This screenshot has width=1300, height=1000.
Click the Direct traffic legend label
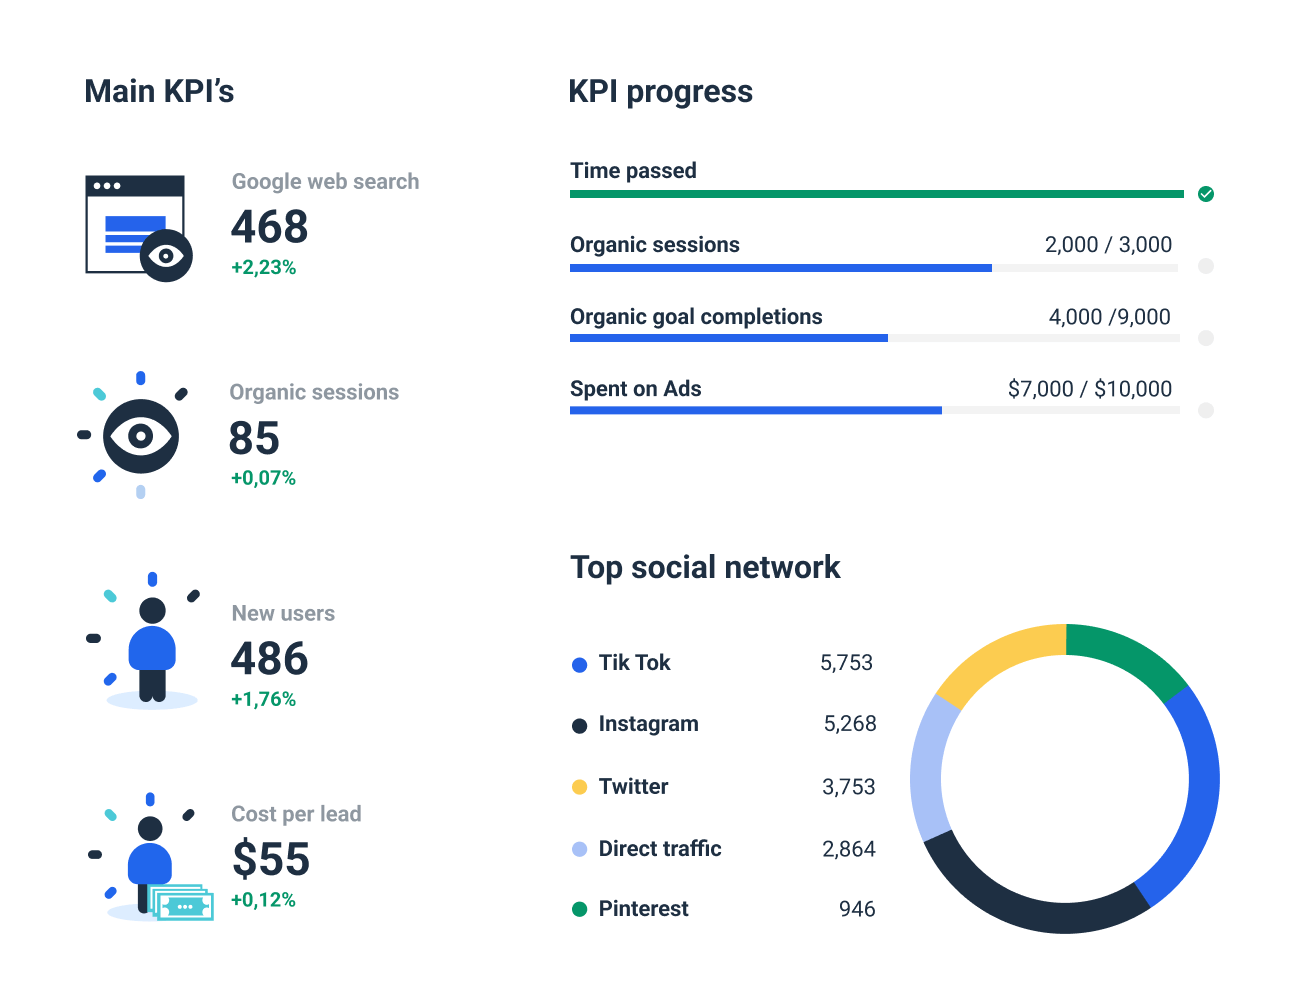[x=660, y=849]
